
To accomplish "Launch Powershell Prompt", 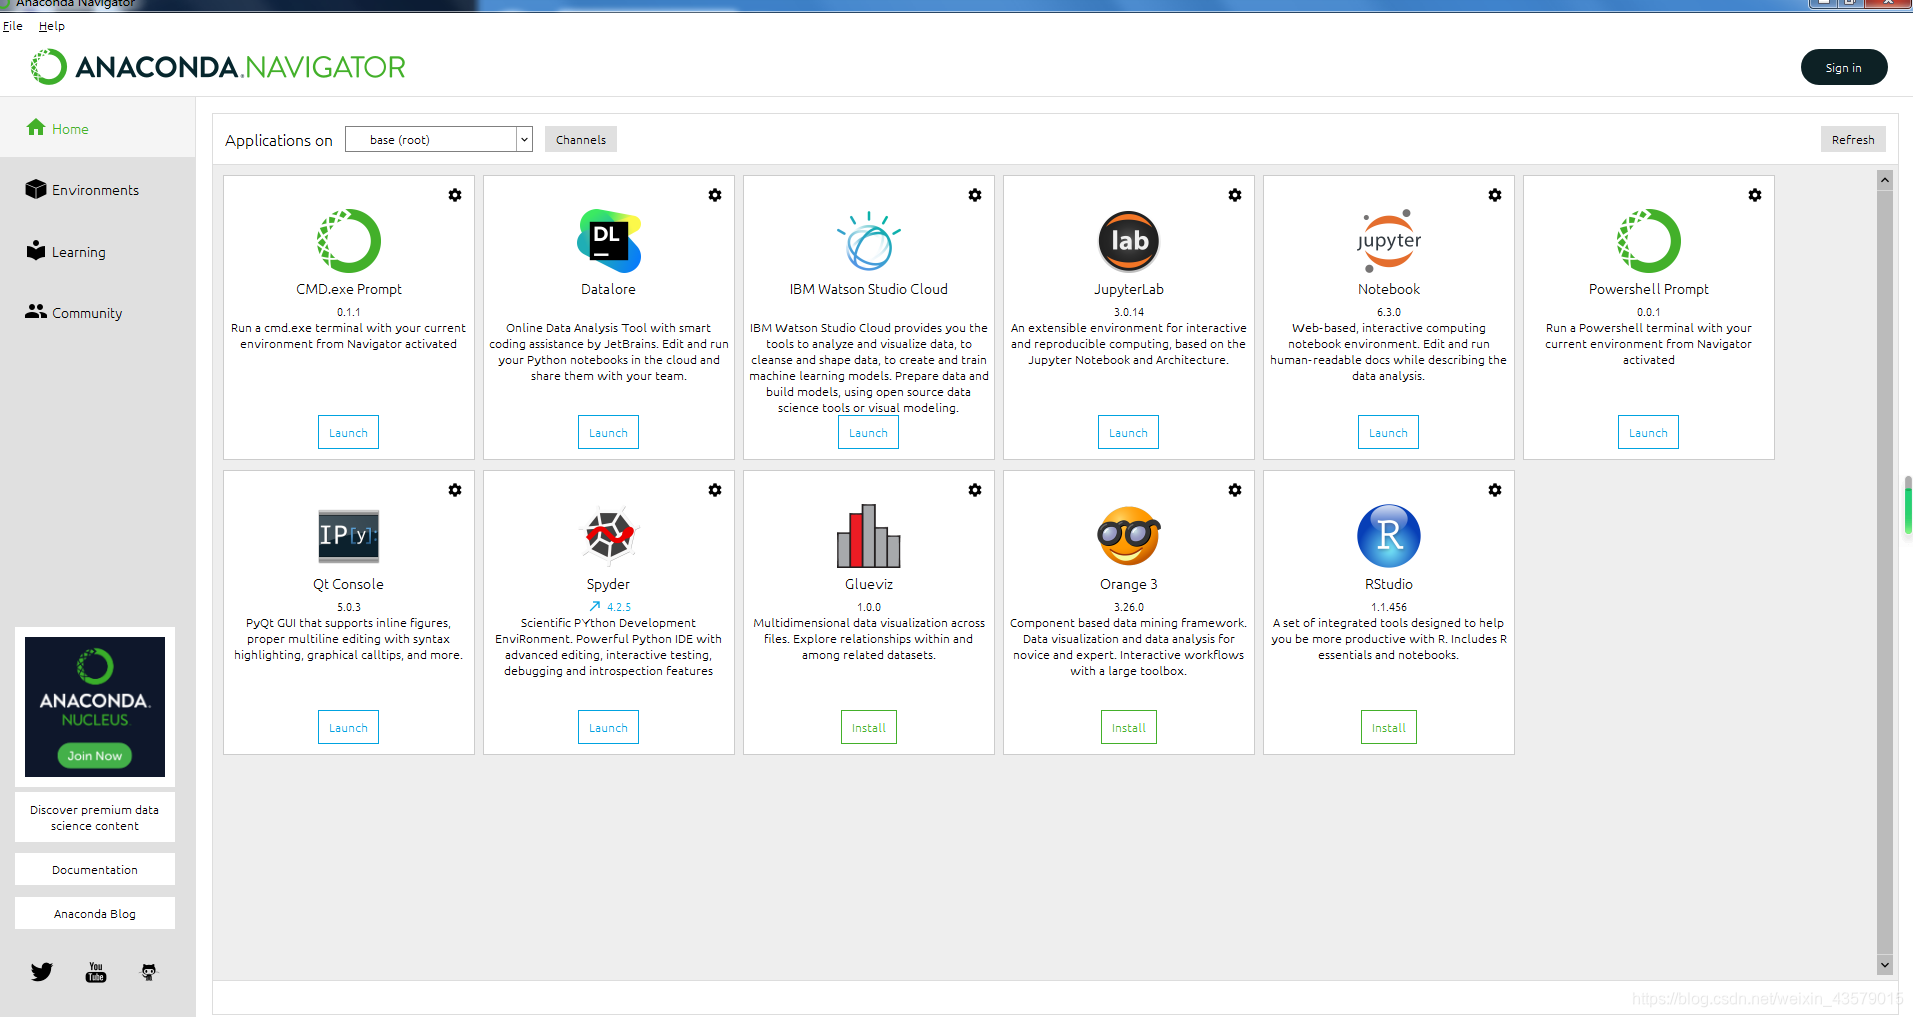I will point(1649,433).
